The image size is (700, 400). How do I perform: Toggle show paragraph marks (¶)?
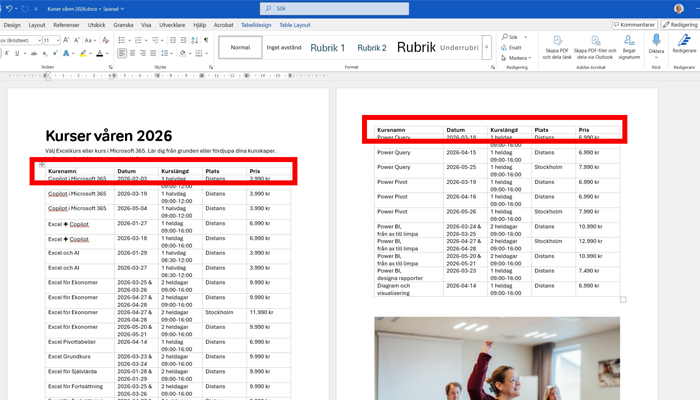tap(206, 41)
